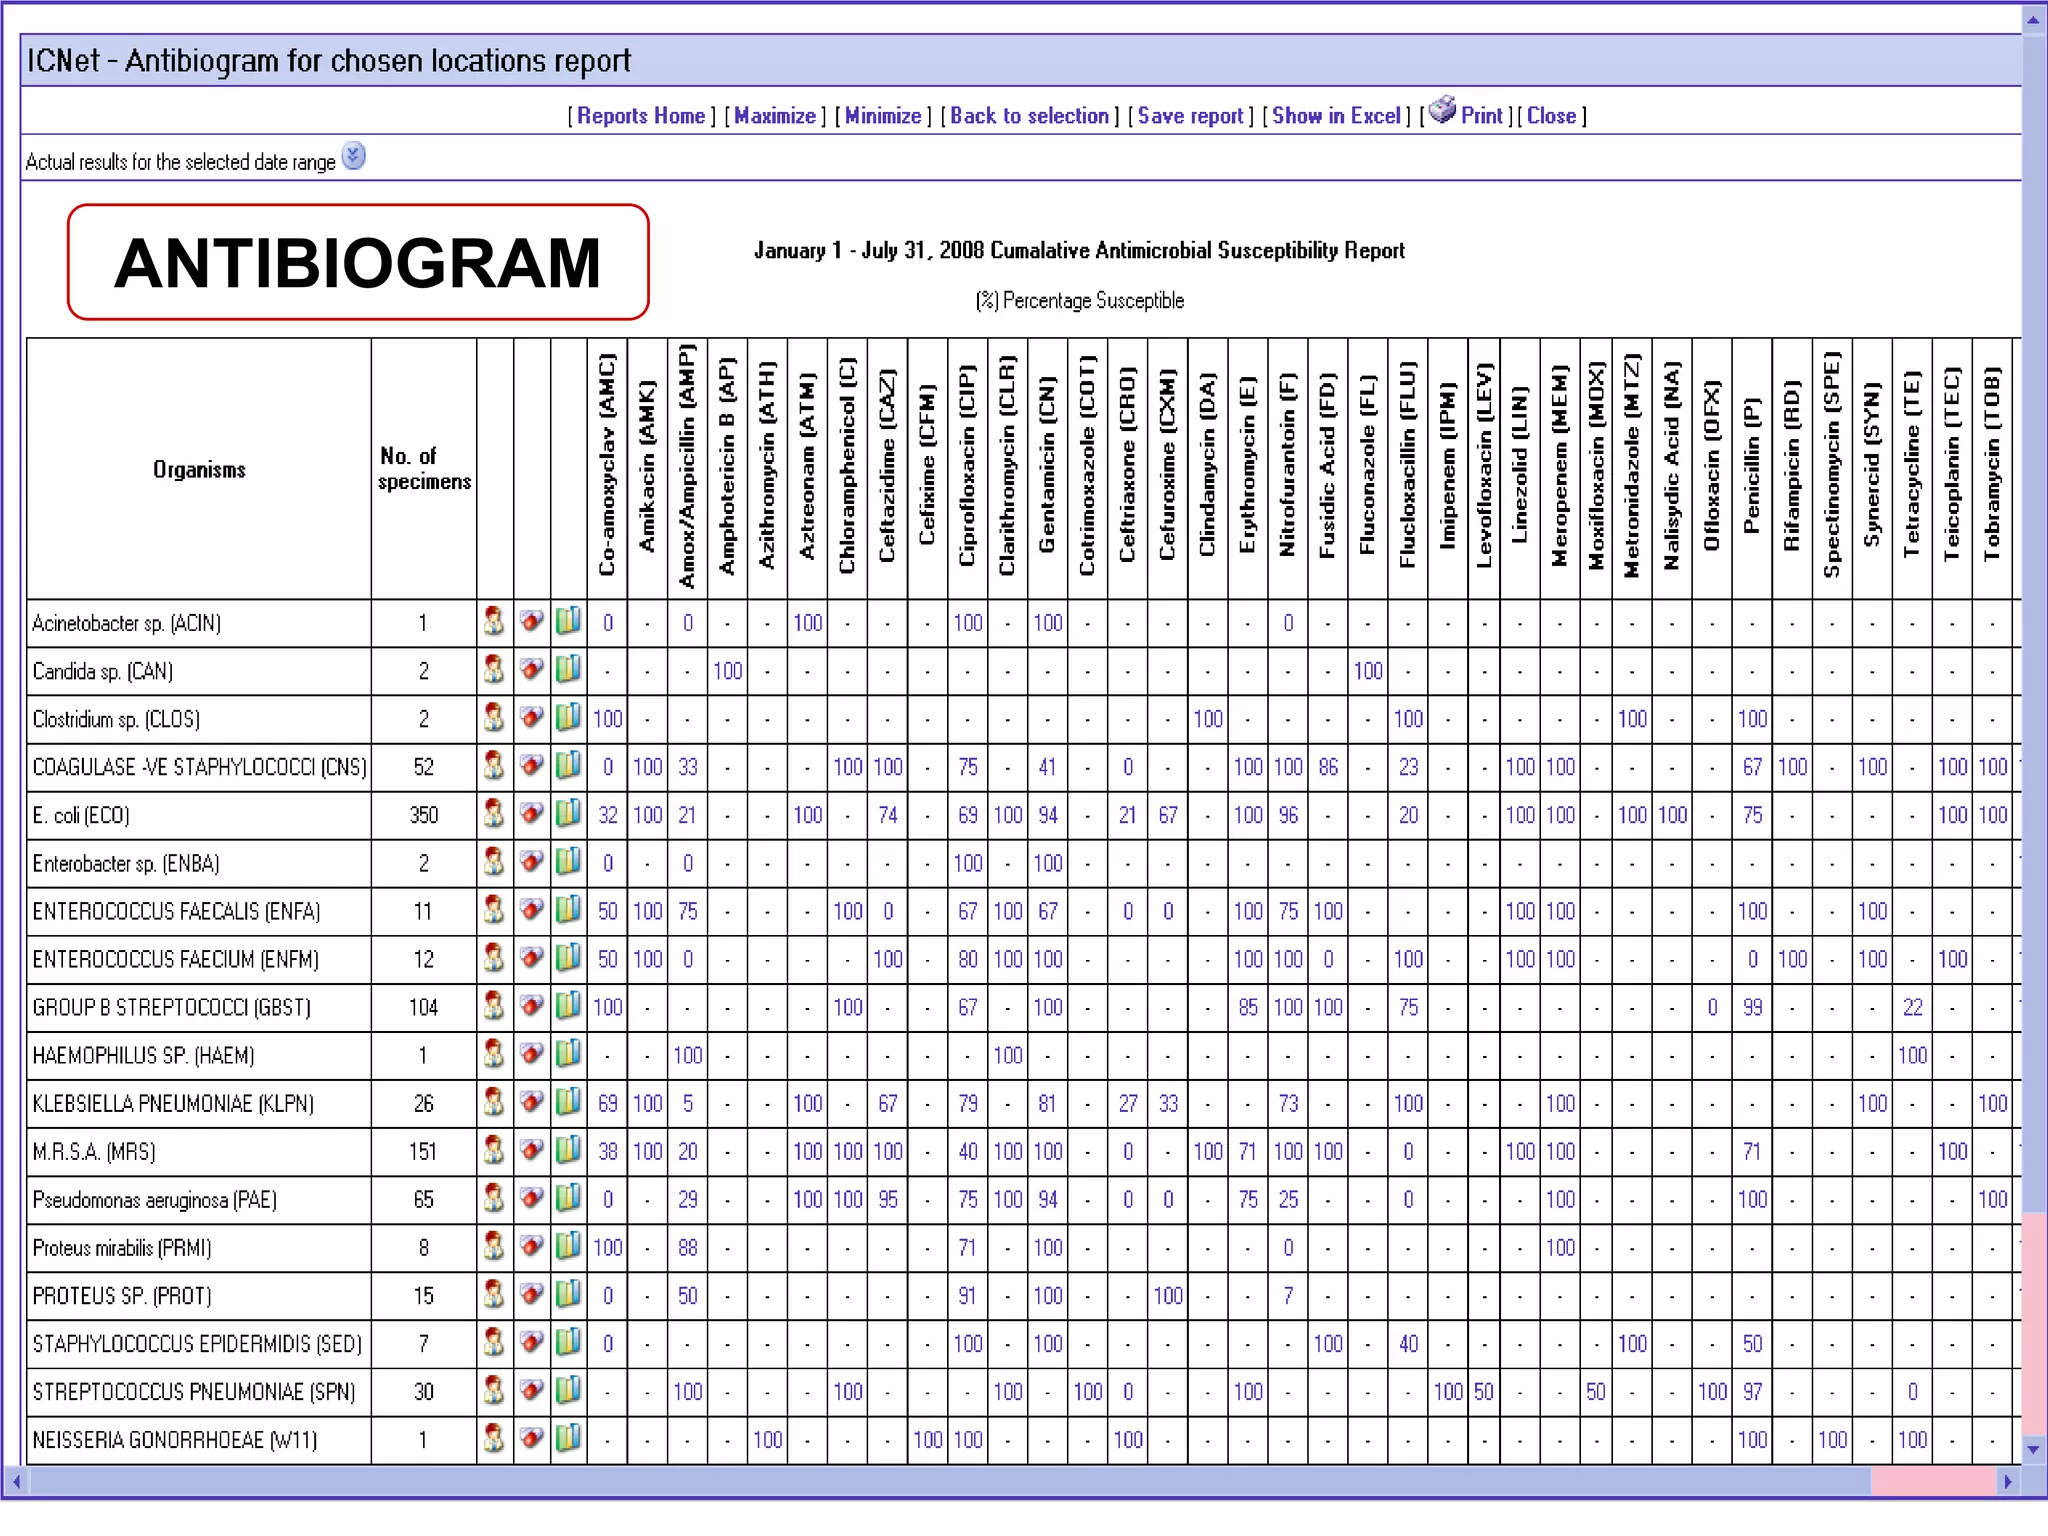2048x1536 pixels.
Task: Click E. coli Co-amoxyclav value 32
Action: point(608,815)
